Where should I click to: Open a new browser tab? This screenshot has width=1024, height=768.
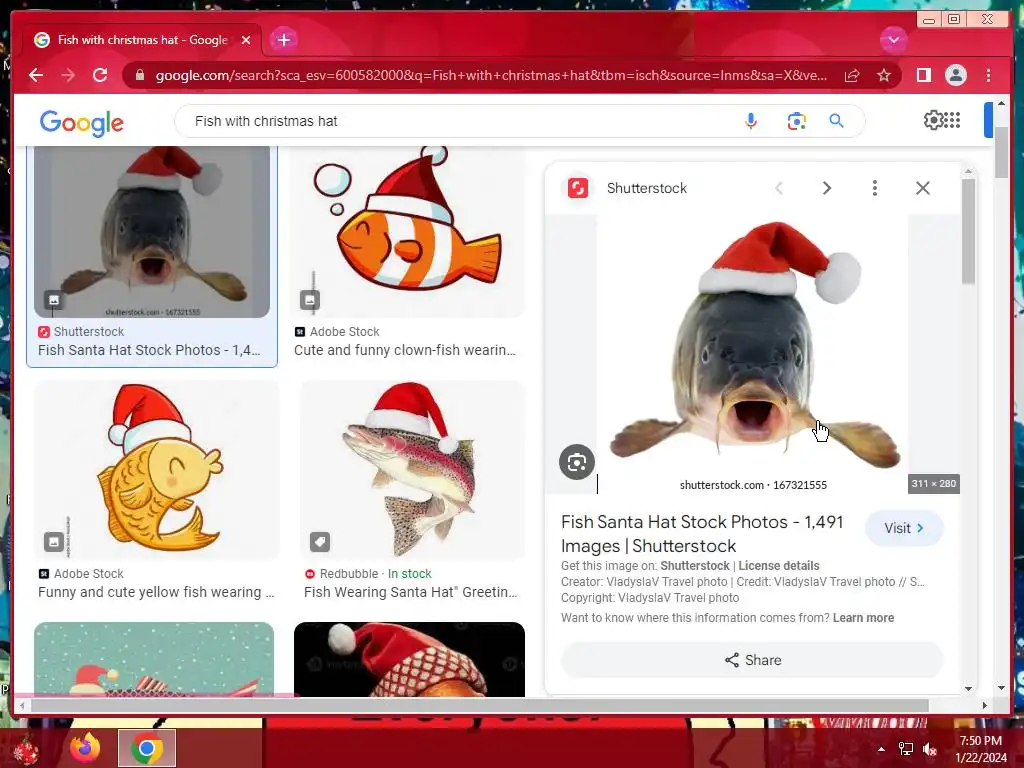point(284,40)
